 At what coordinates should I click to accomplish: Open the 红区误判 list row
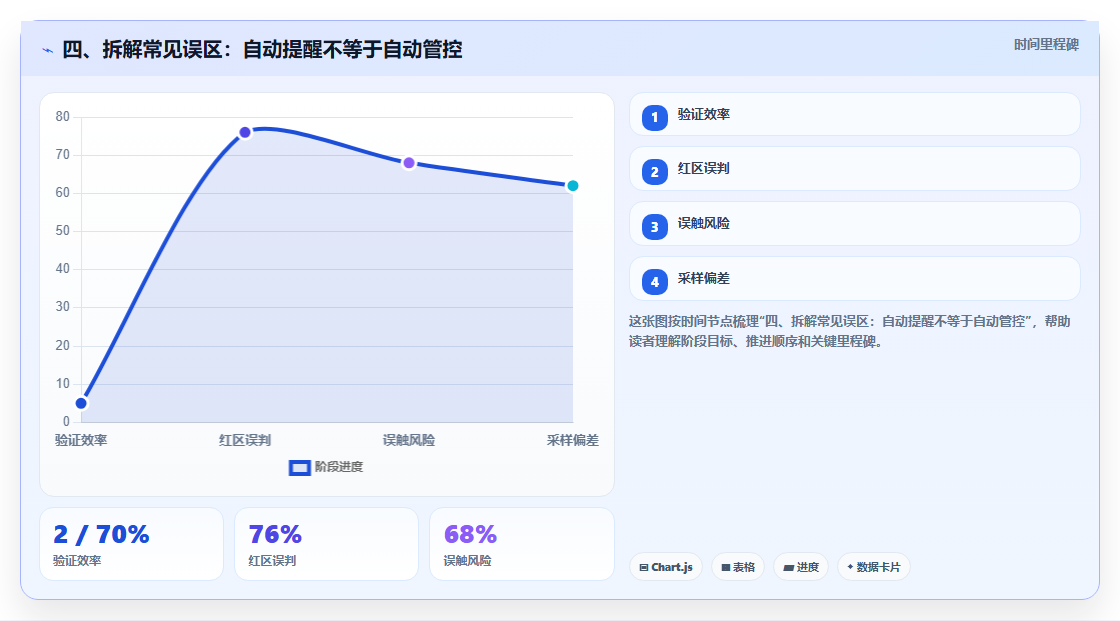(854, 169)
